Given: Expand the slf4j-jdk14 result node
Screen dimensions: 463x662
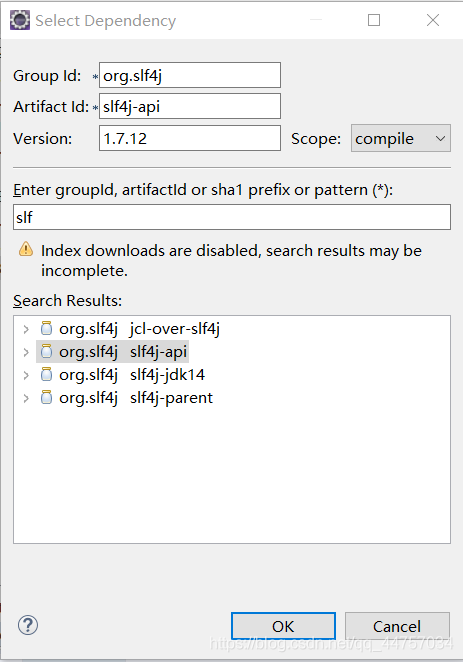Looking at the screenshot, I should (26, 375).
